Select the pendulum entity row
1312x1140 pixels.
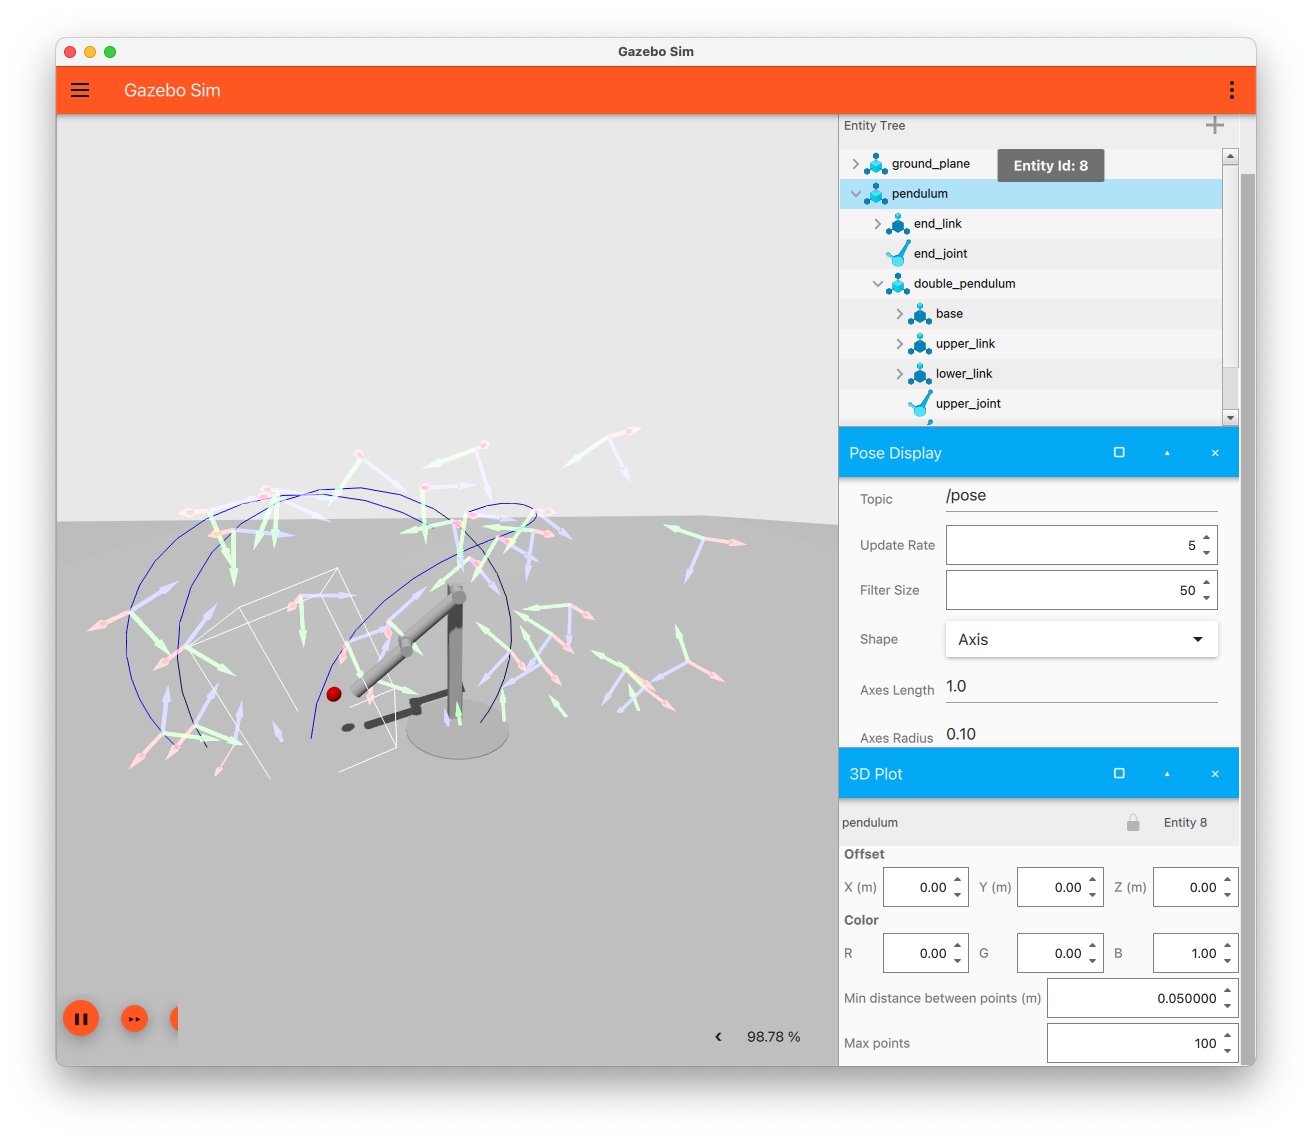[1030, 194]
